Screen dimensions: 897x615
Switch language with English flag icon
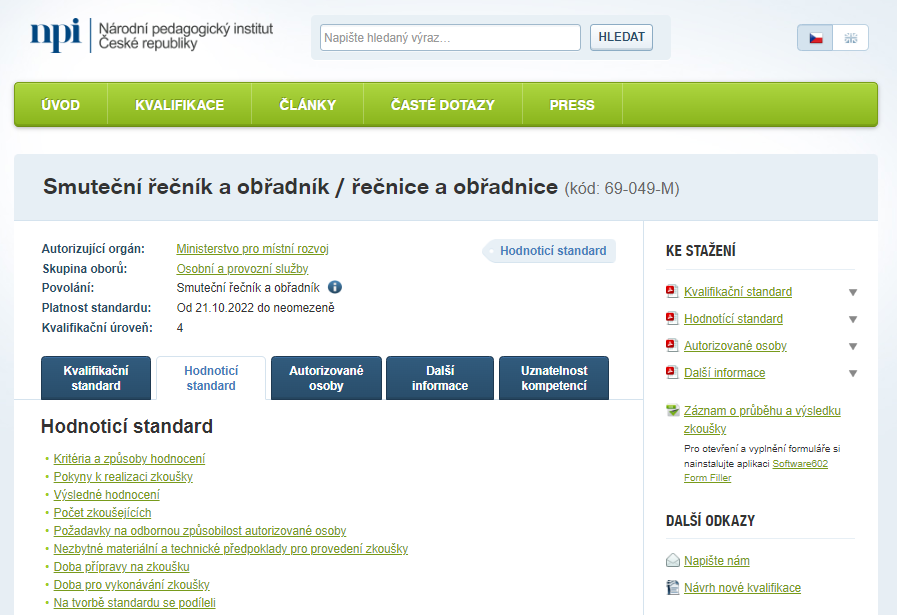point(851,38)
